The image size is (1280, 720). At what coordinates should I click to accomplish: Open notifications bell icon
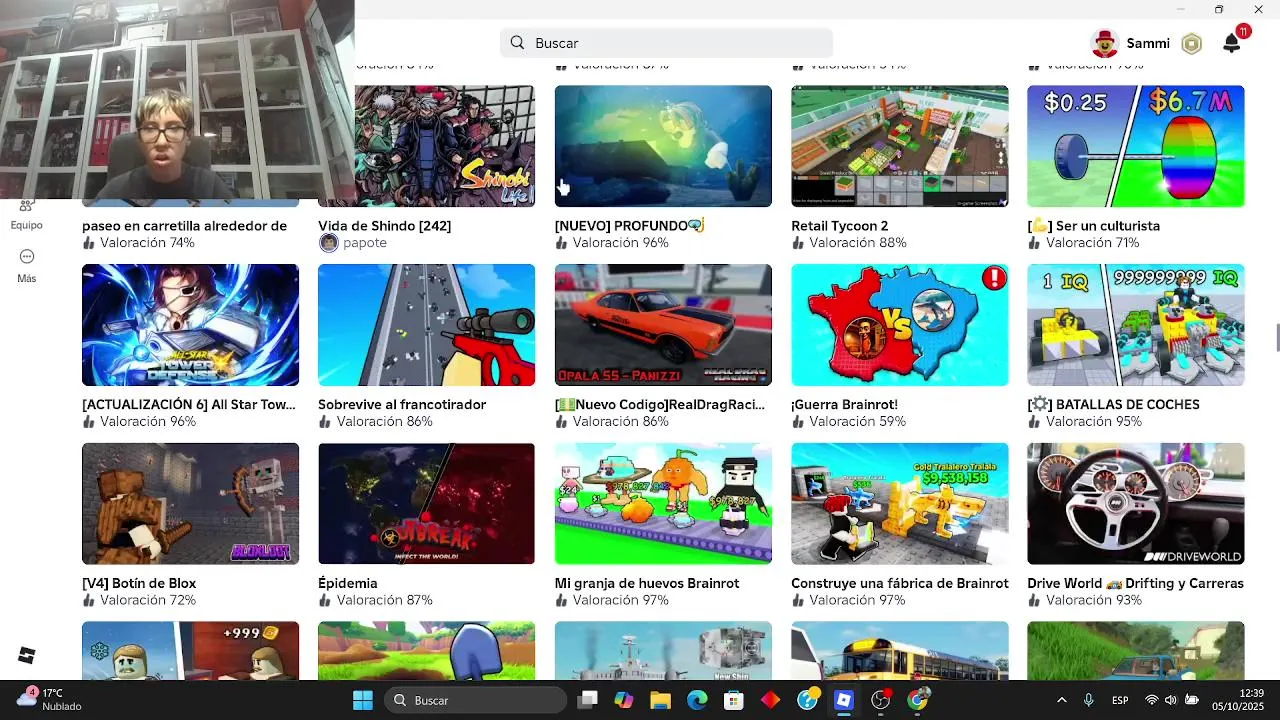pyautogui.click(x=1232, y=43)
